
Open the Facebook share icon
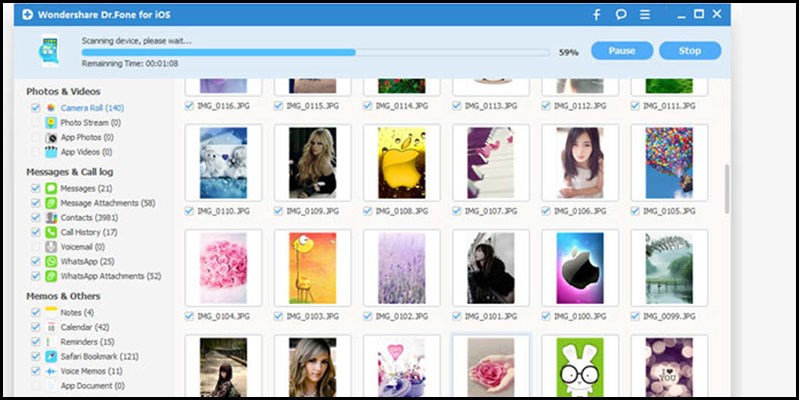[596, 14]
